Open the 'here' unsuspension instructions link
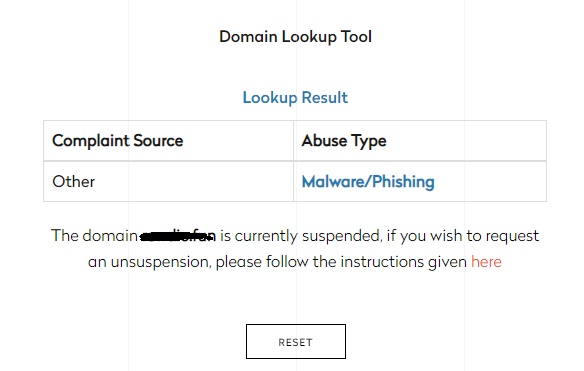Viewport: 584px width, 371px height. tap(486, 261)
